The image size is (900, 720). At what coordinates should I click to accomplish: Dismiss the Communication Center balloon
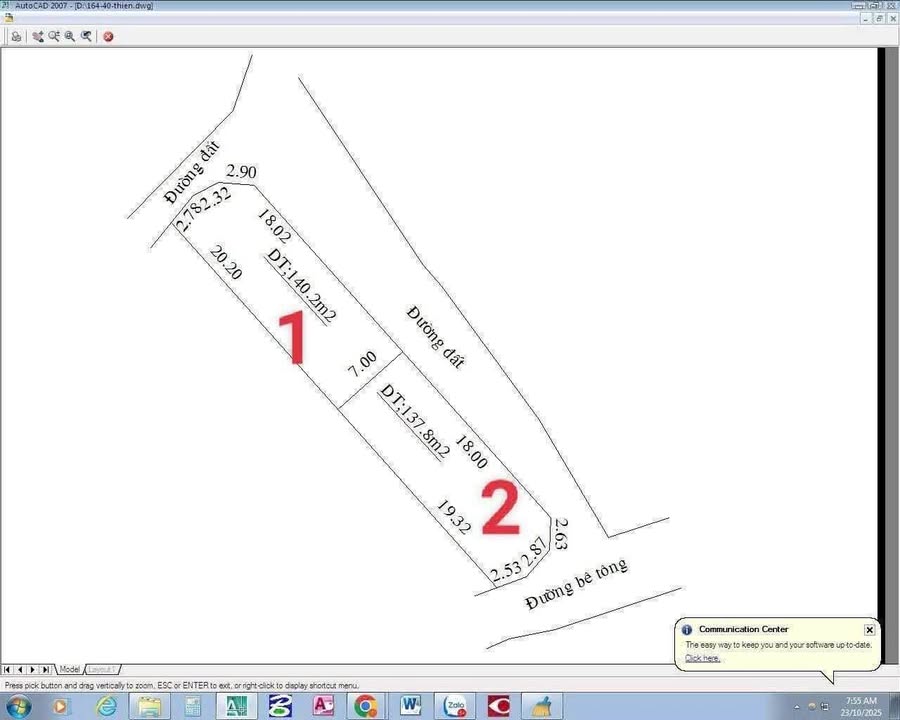pos(869,630)
